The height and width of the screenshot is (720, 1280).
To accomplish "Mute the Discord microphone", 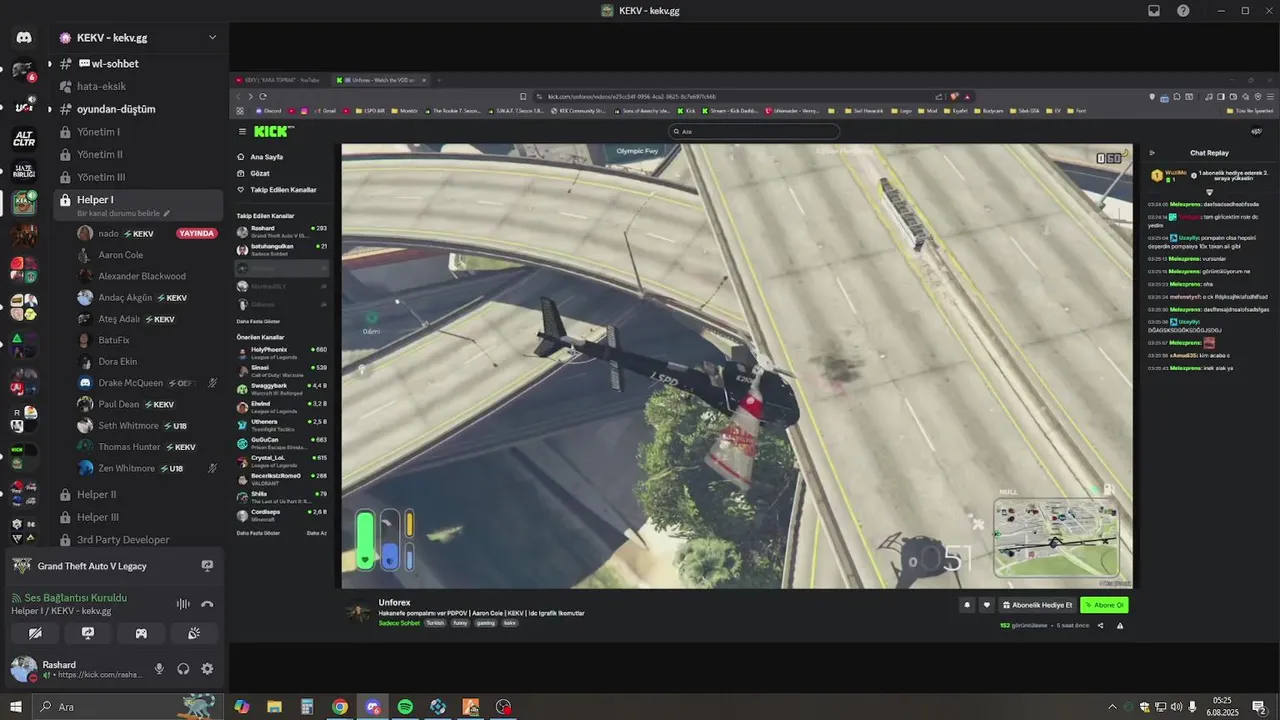I will (x=159, y=669).
